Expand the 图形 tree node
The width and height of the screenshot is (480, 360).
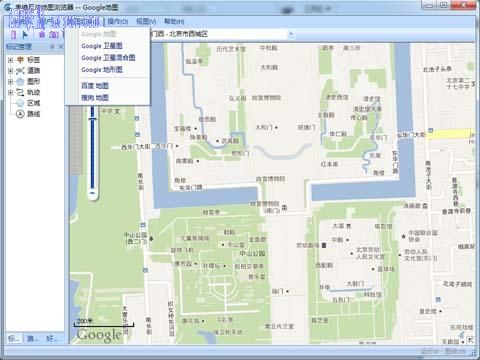[x=10, y=81]
